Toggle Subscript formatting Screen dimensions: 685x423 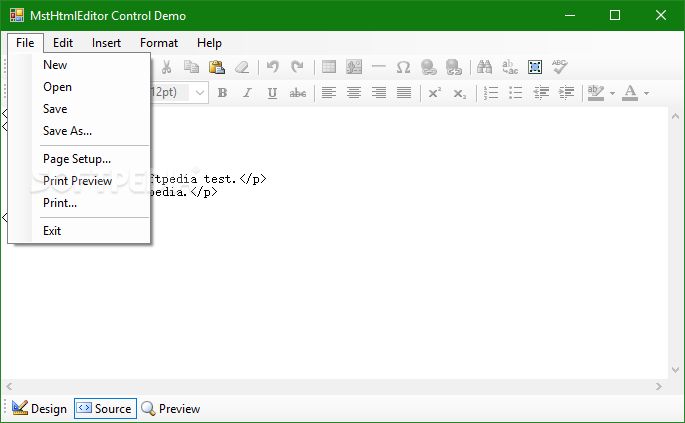[460, 93]
